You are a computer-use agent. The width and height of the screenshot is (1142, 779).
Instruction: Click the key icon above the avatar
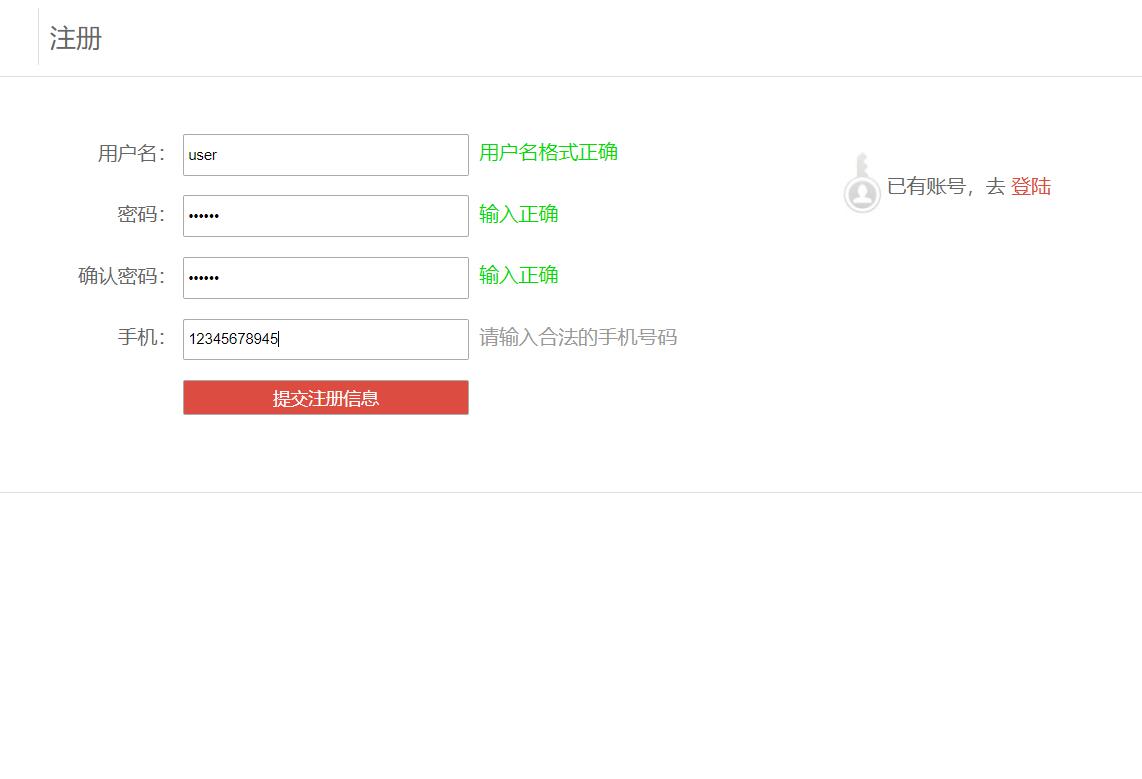[x=862, y=165]
